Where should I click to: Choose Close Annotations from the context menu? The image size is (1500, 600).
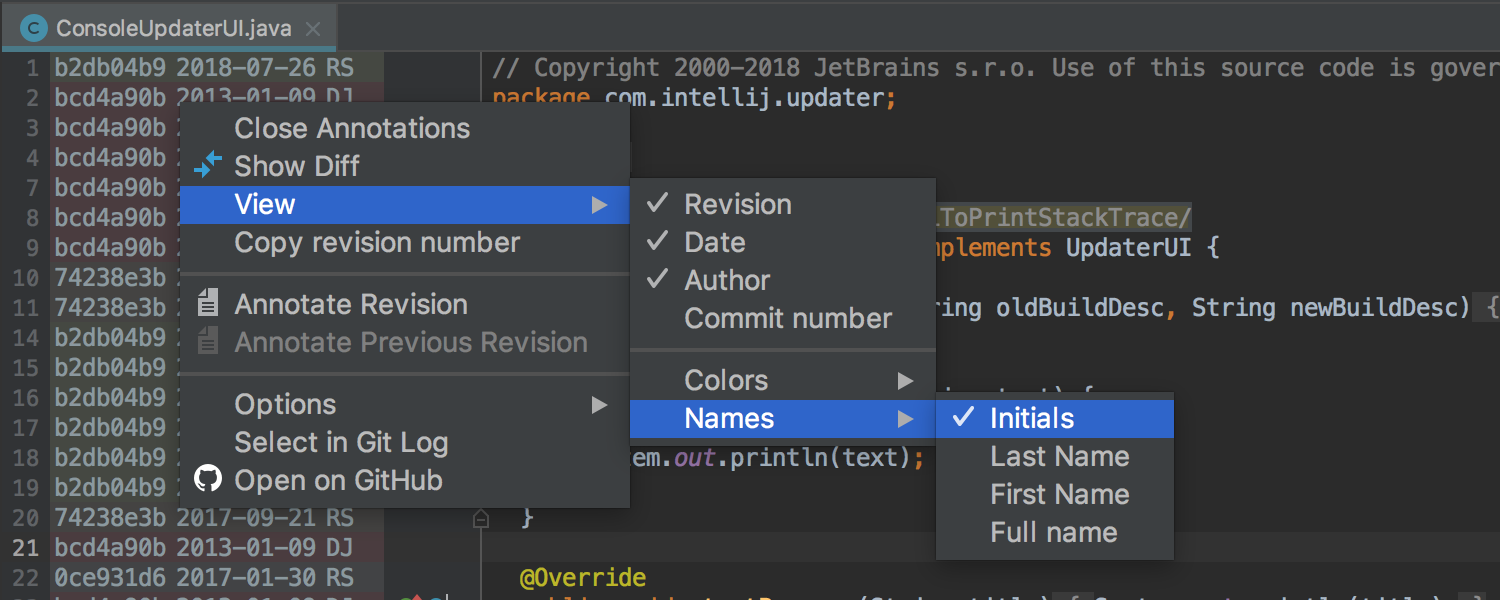tap(405, 128)
